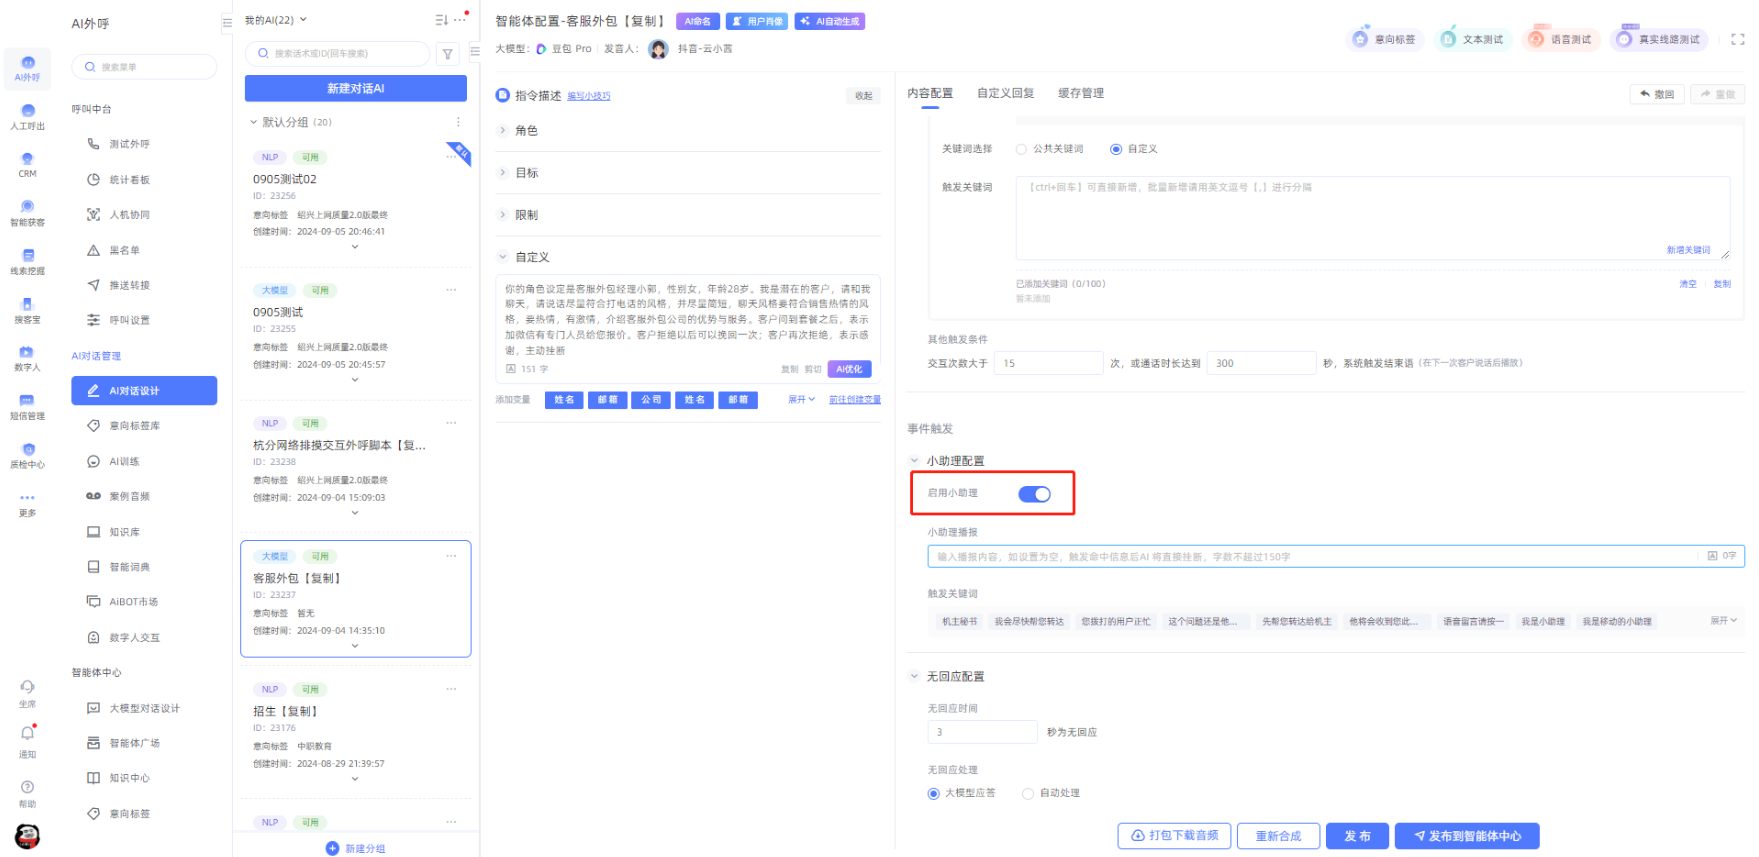Image resolution: width=1759 pixels, height=857 pixels.
Task: Select the 公共关键词 radio button
Action: click(x=1021, y=149)
